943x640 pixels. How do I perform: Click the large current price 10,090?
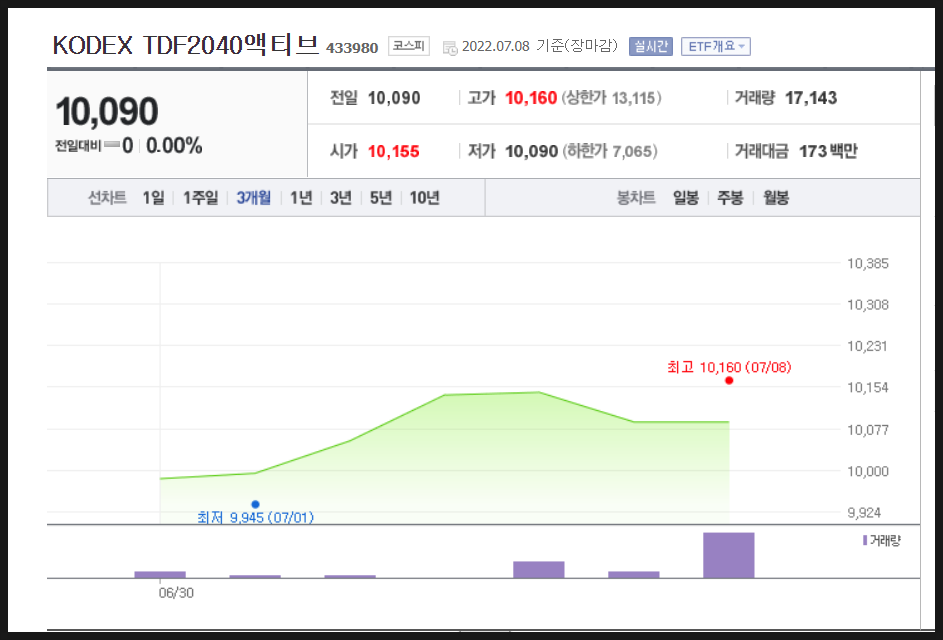click(107, 112)
